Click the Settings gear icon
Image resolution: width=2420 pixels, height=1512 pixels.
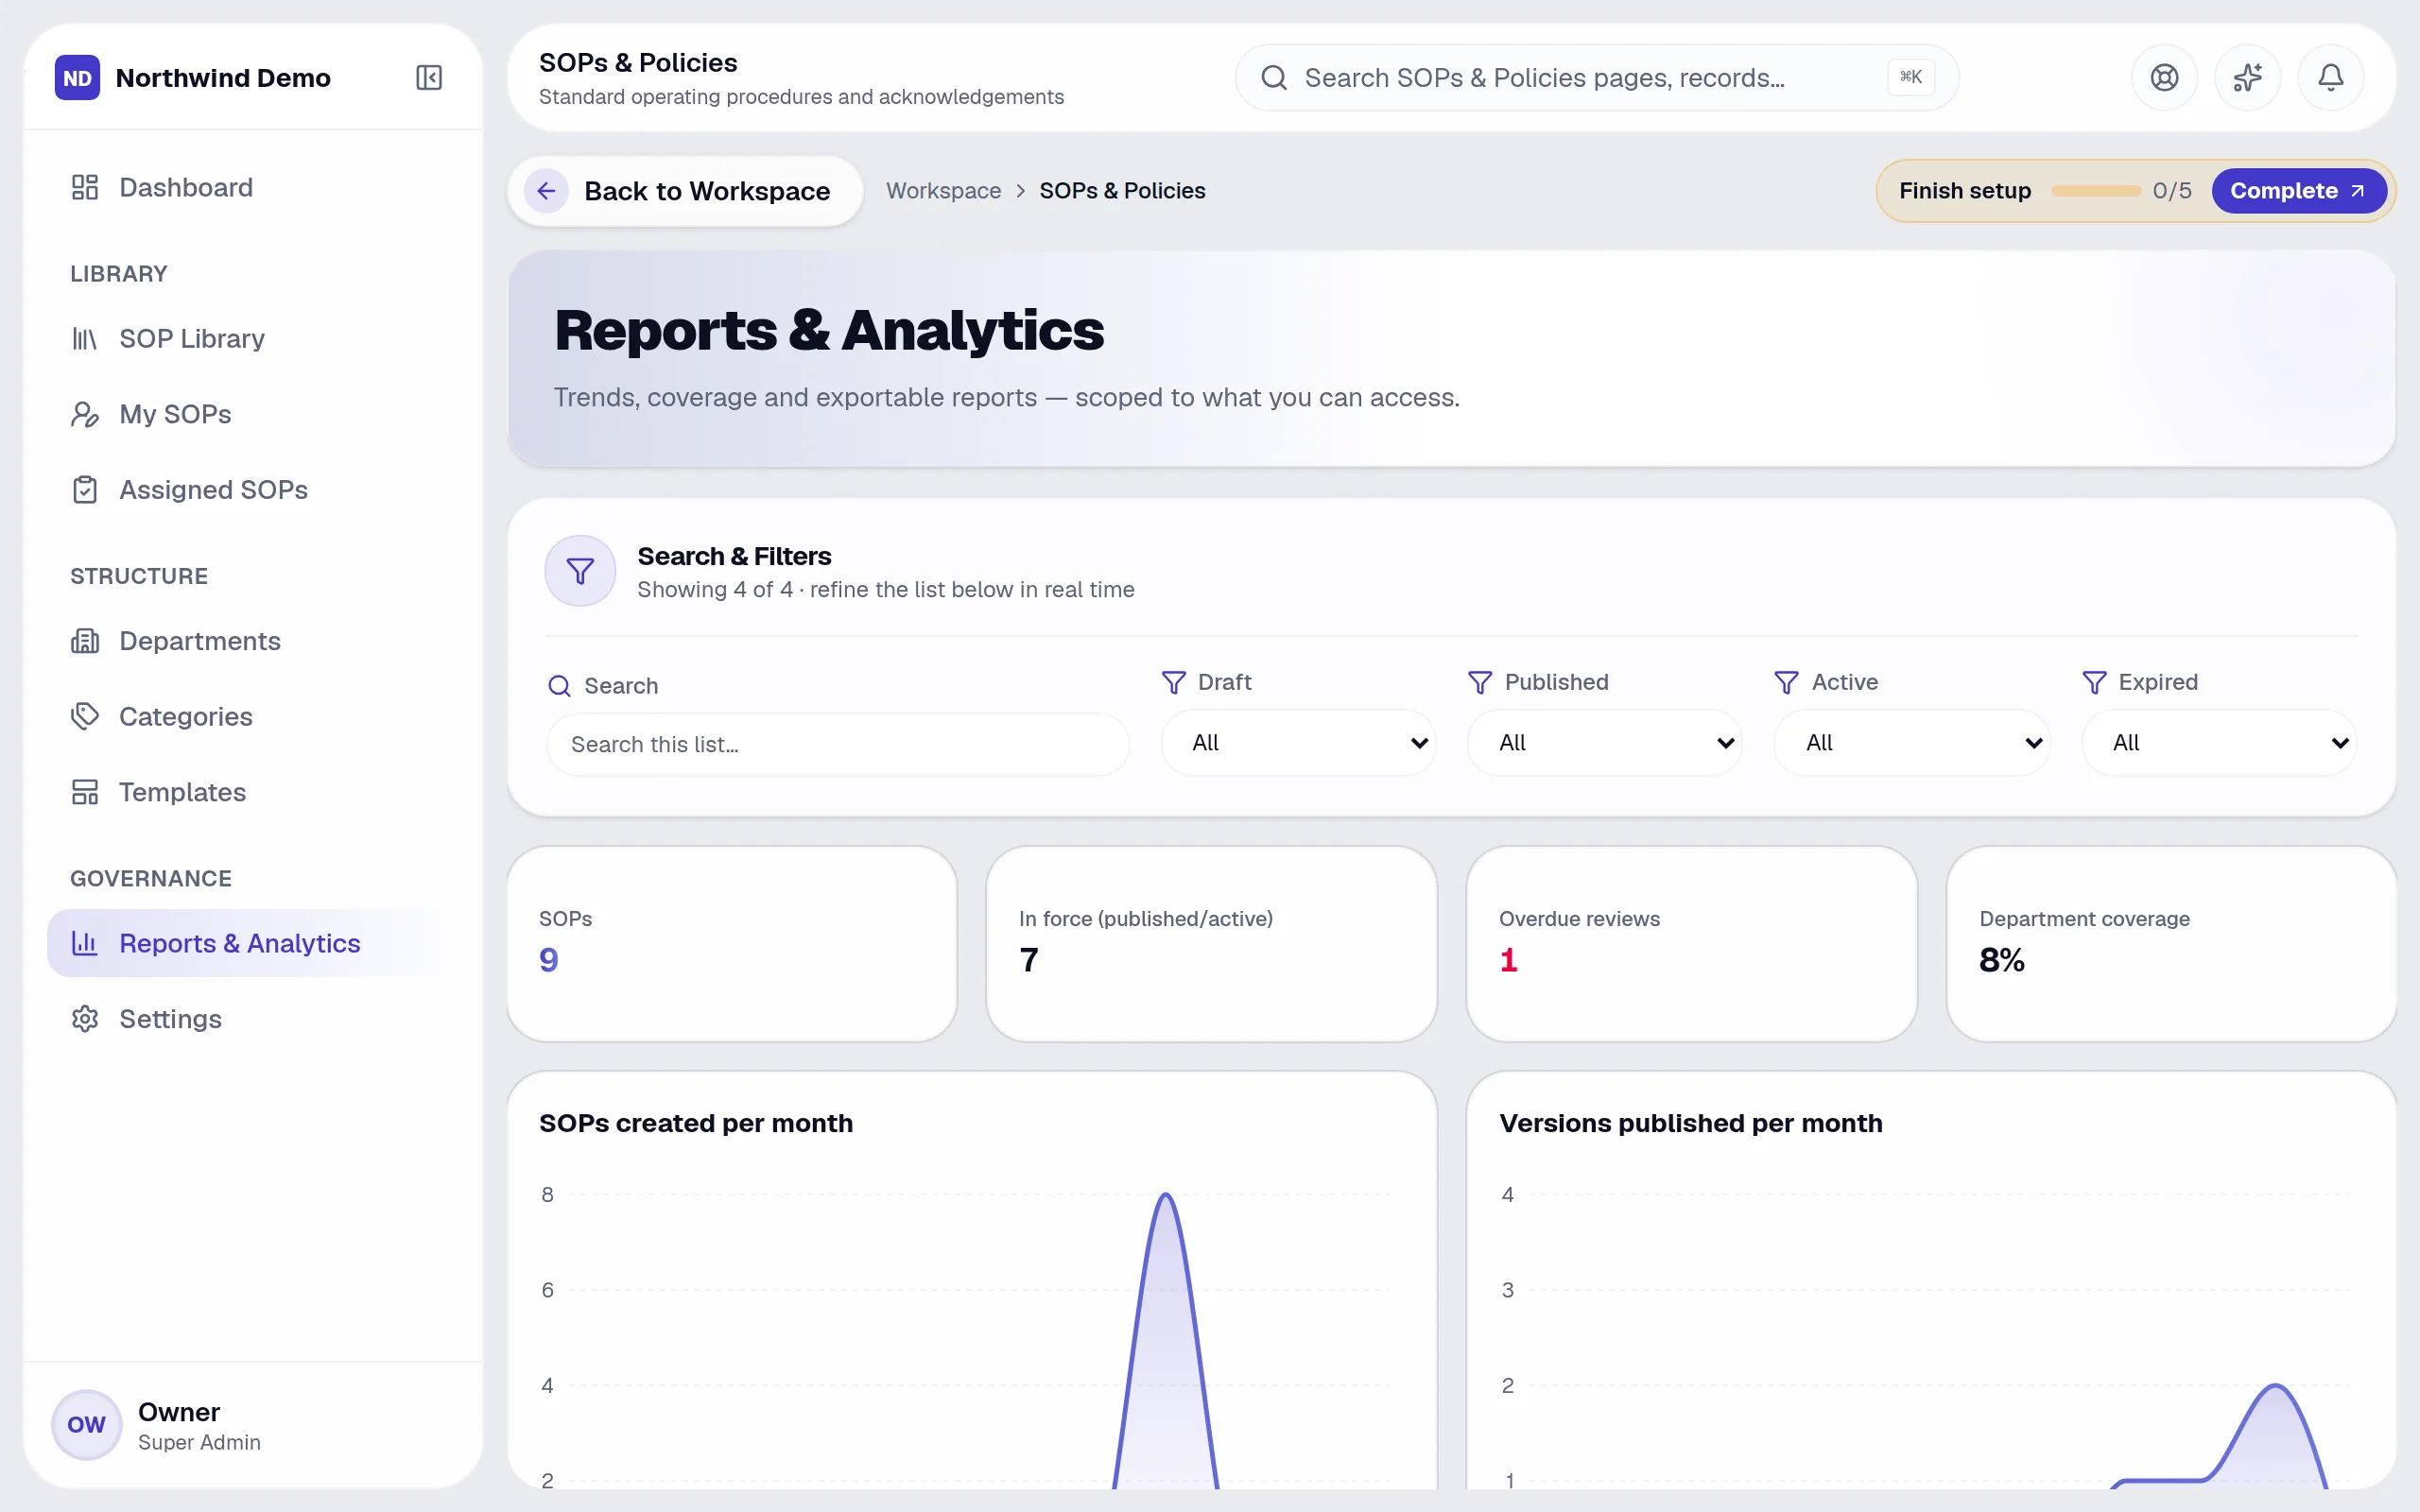coord(85,1019)
